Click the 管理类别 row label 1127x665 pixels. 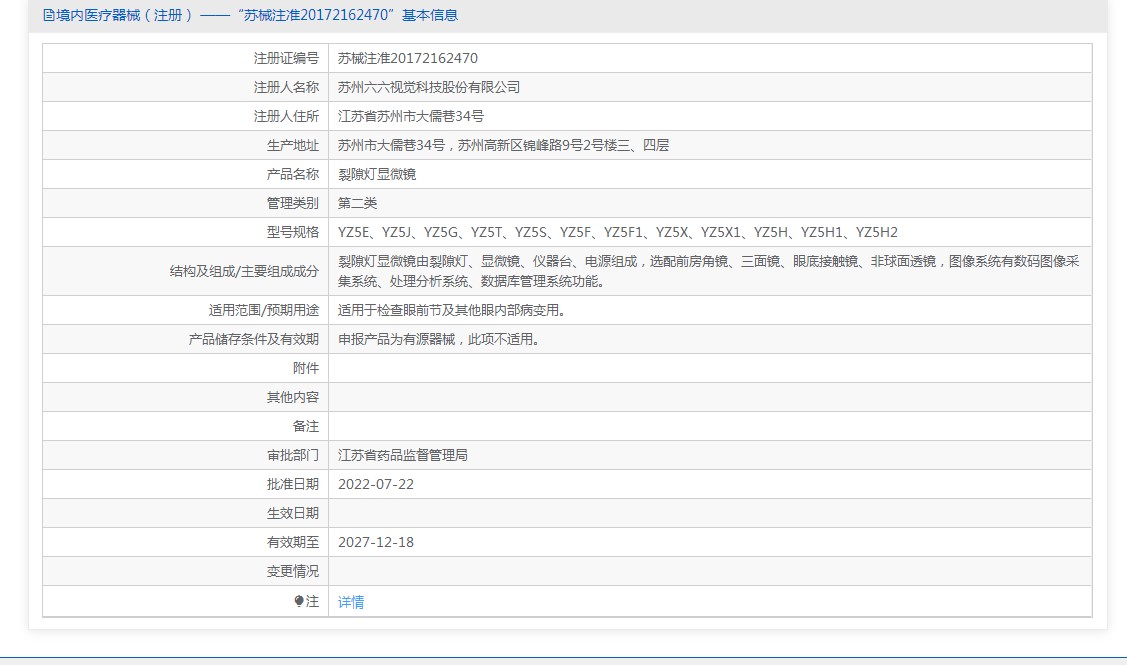[x=293, y=203]
